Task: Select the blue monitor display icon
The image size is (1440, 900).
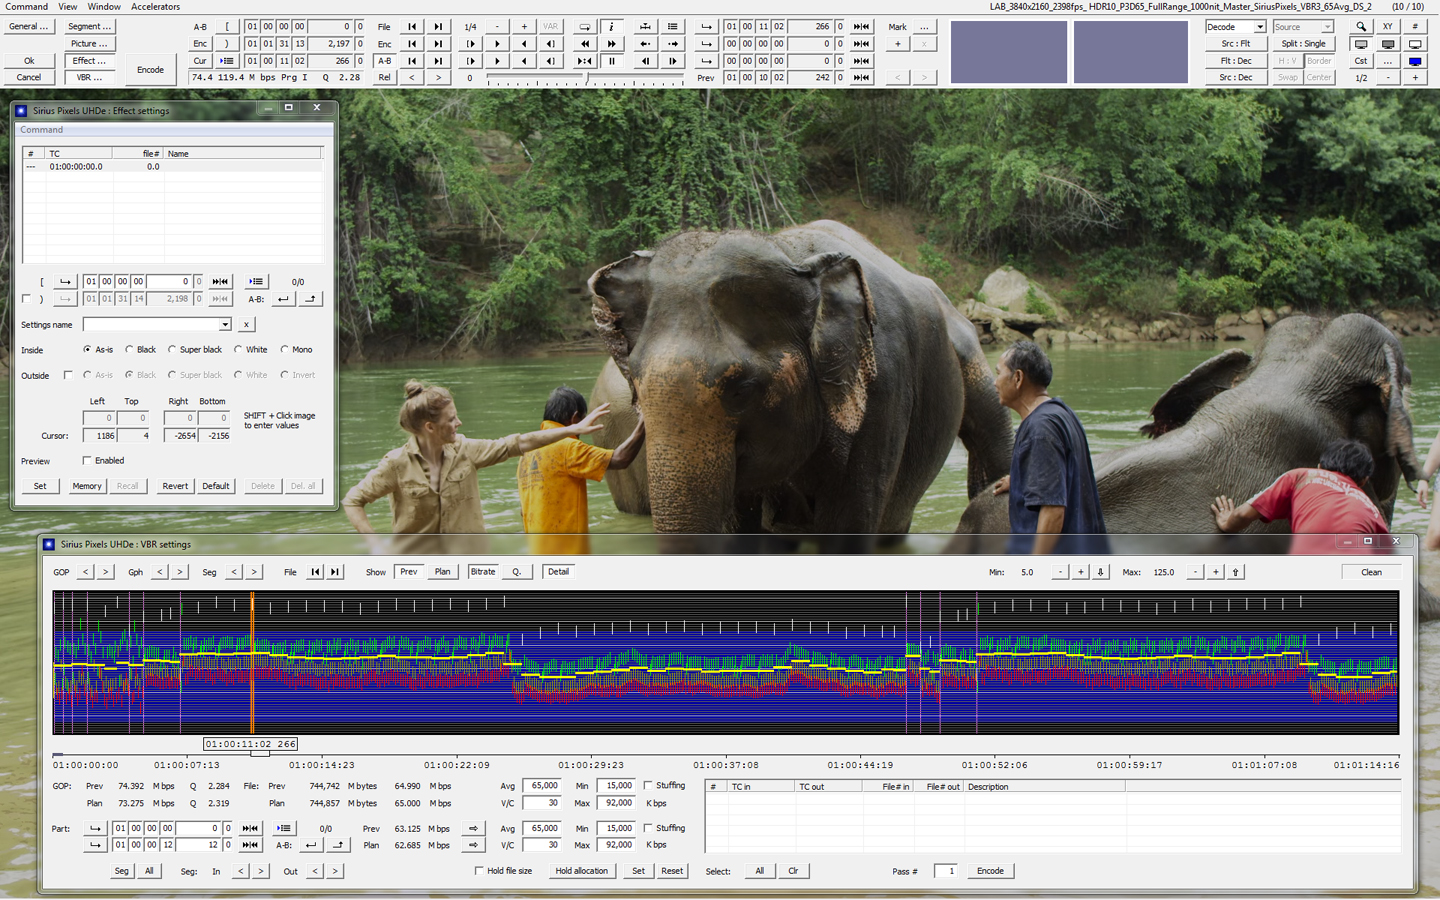Action: click(1415, 61)
